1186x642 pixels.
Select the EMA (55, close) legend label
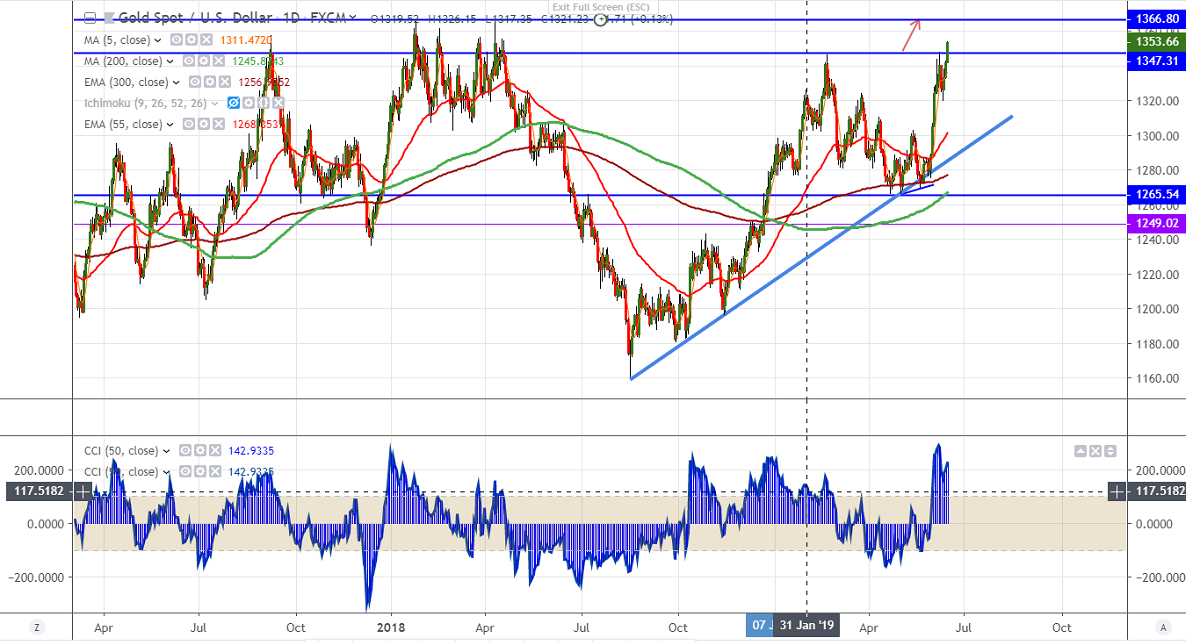pos(124,124)
